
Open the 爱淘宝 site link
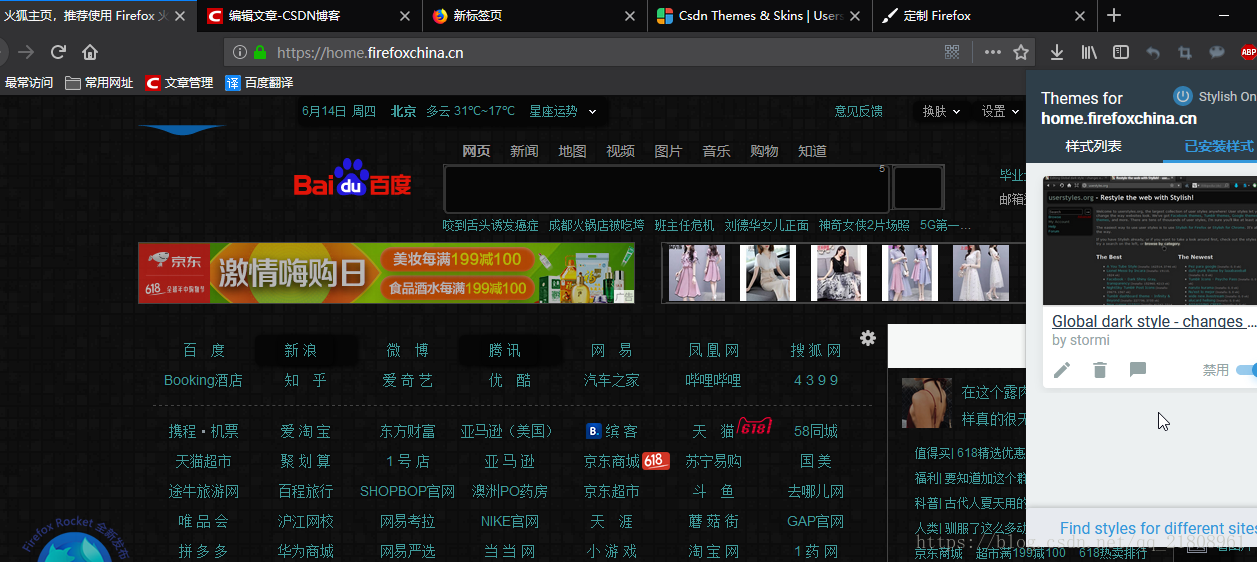305,431
